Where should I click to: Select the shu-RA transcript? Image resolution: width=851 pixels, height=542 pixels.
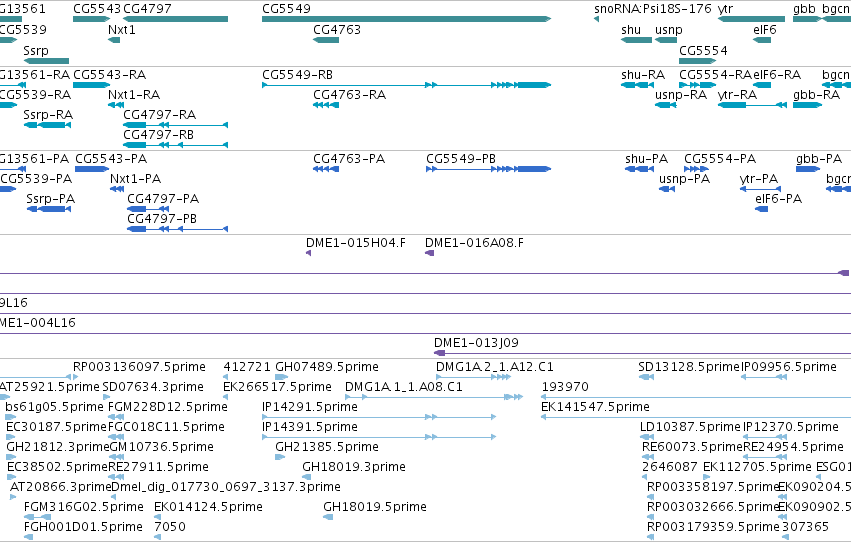[638, 85]
